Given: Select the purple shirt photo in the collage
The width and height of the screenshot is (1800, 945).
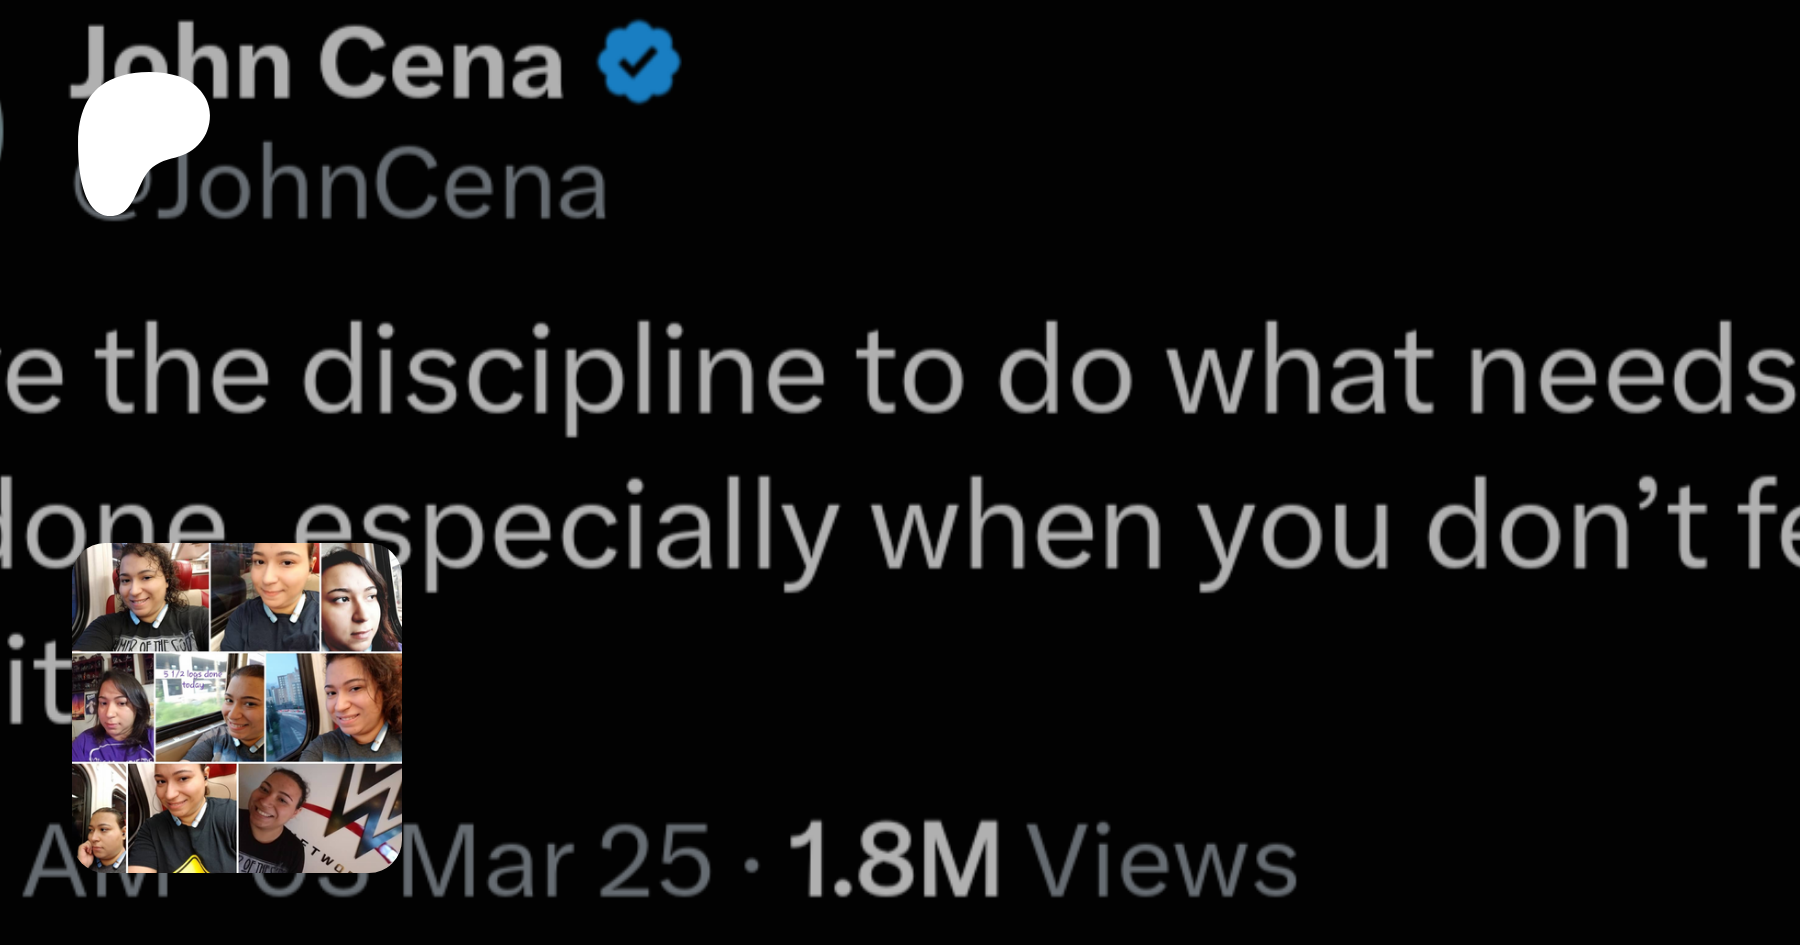Looking at the screenshot, I should click(113, 707).
